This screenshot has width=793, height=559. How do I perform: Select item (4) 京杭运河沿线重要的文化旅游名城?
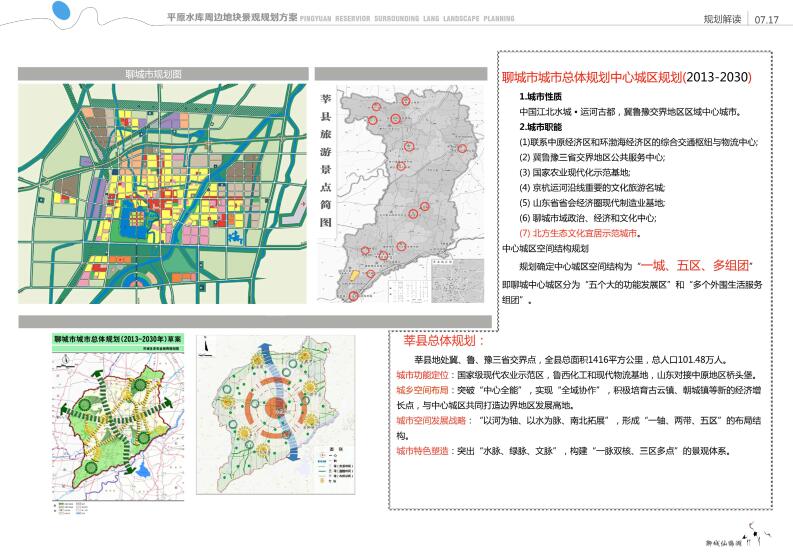click(592, 188)
